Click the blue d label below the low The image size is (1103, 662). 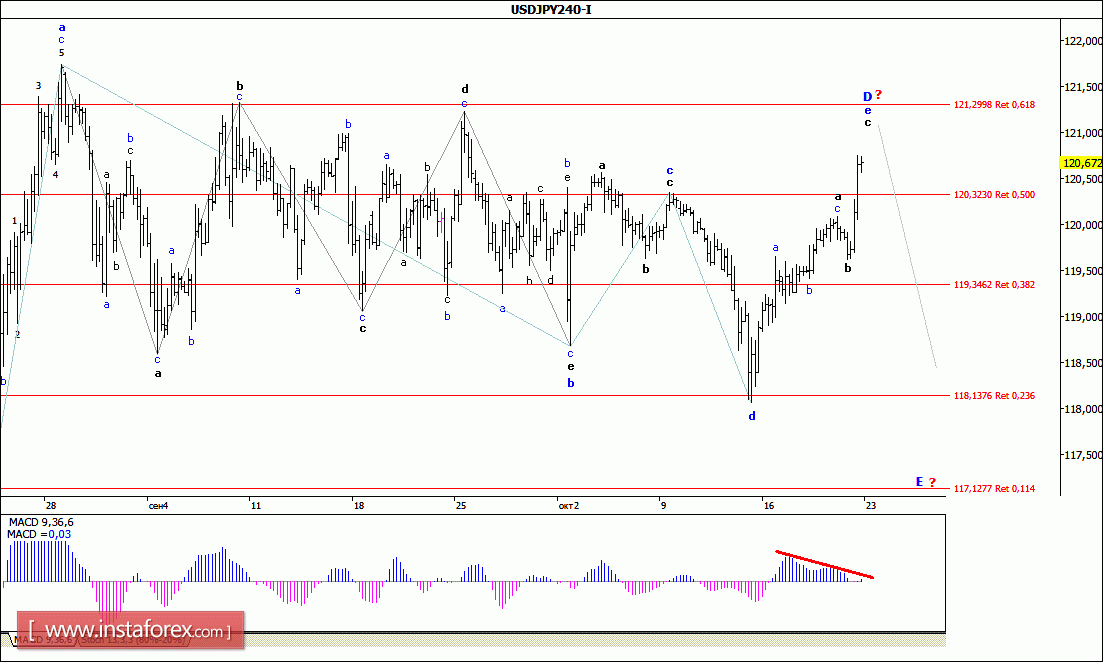[x=752, y=416]
